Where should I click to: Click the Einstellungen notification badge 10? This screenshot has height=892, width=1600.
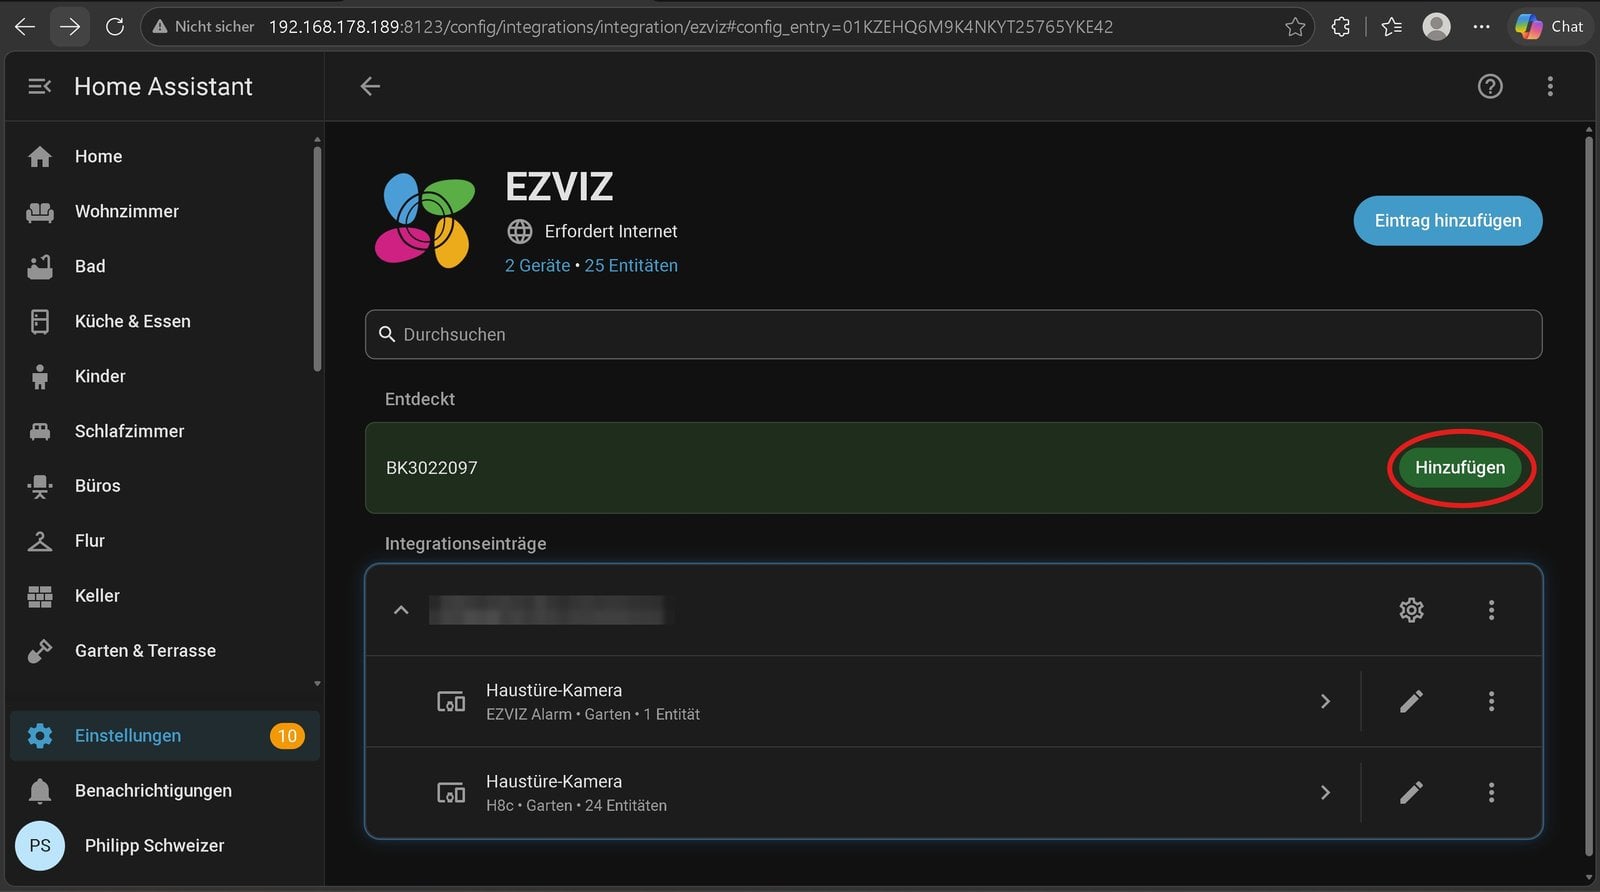[x=287, y=736]
